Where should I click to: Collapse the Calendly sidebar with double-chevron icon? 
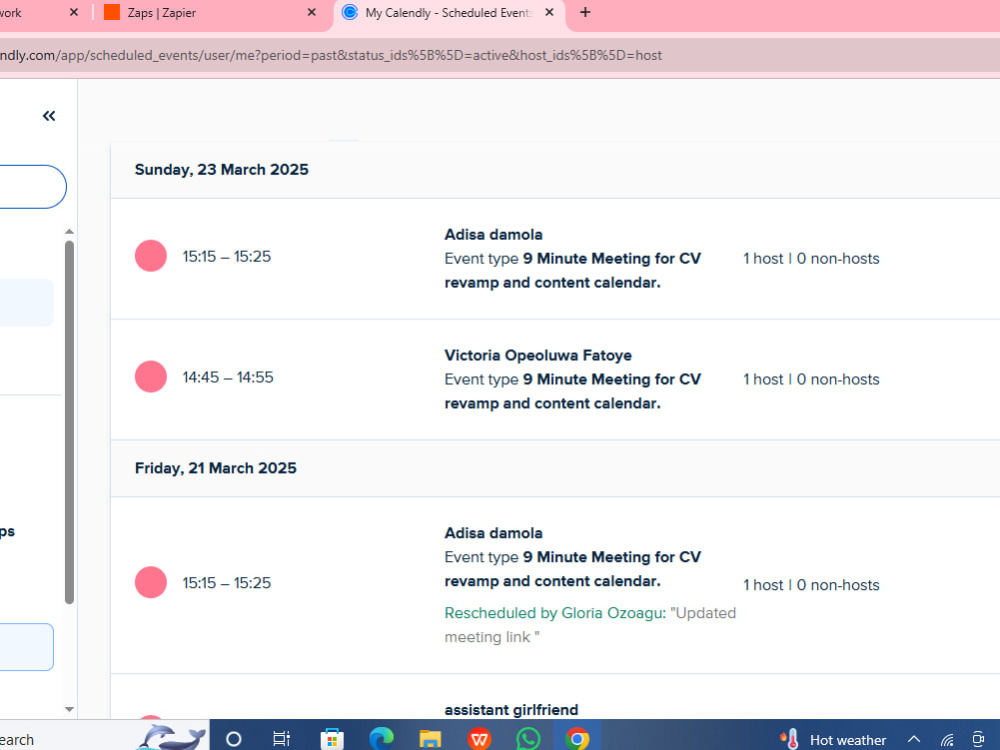tap(49, 115)
